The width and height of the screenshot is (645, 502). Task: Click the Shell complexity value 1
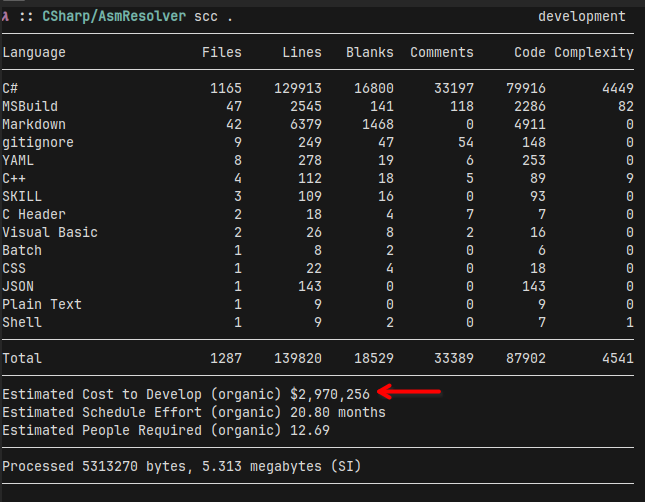(x=630, y=323)
